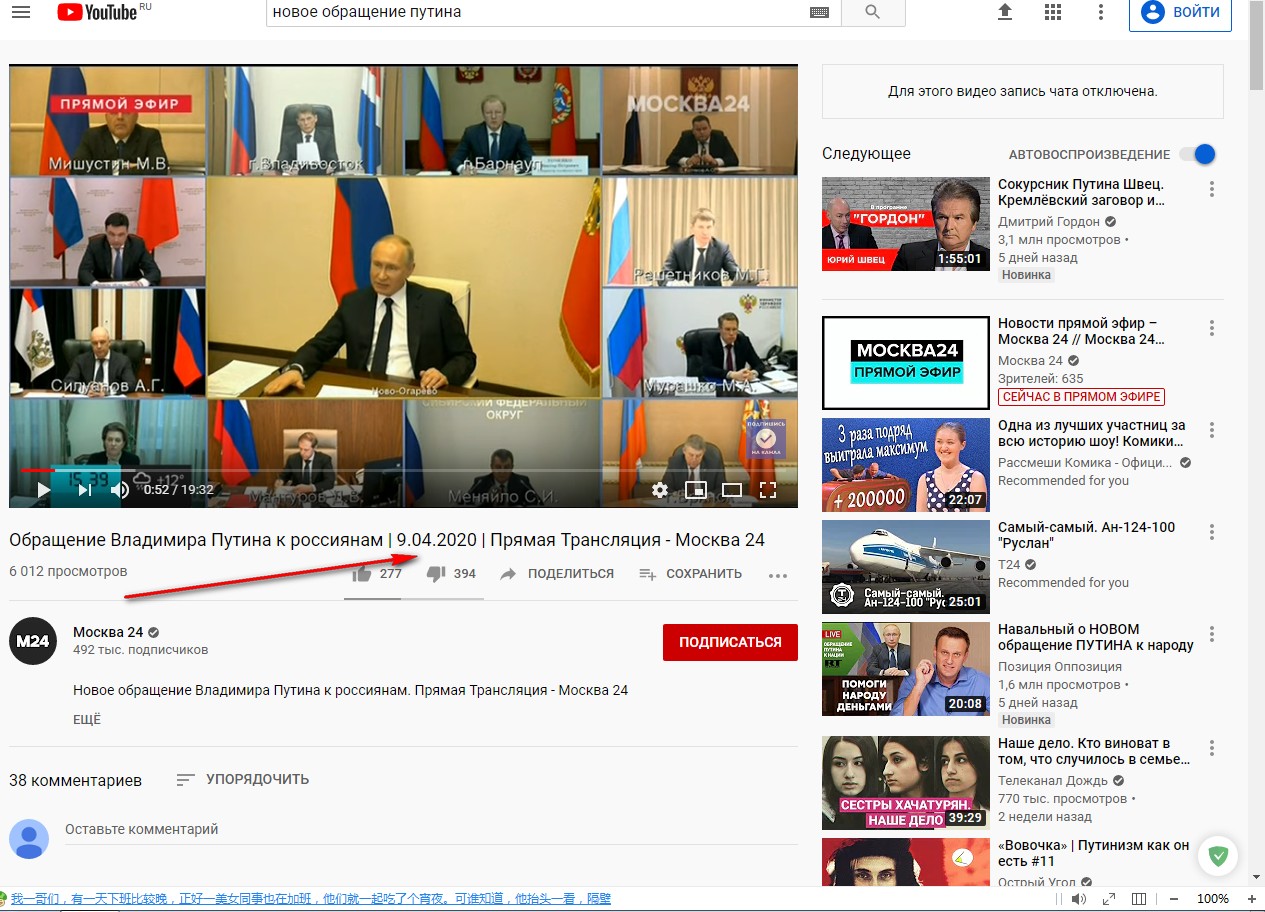Open the Москва 24 channel name link
The image size is (1265, 912).
[108, 632]
